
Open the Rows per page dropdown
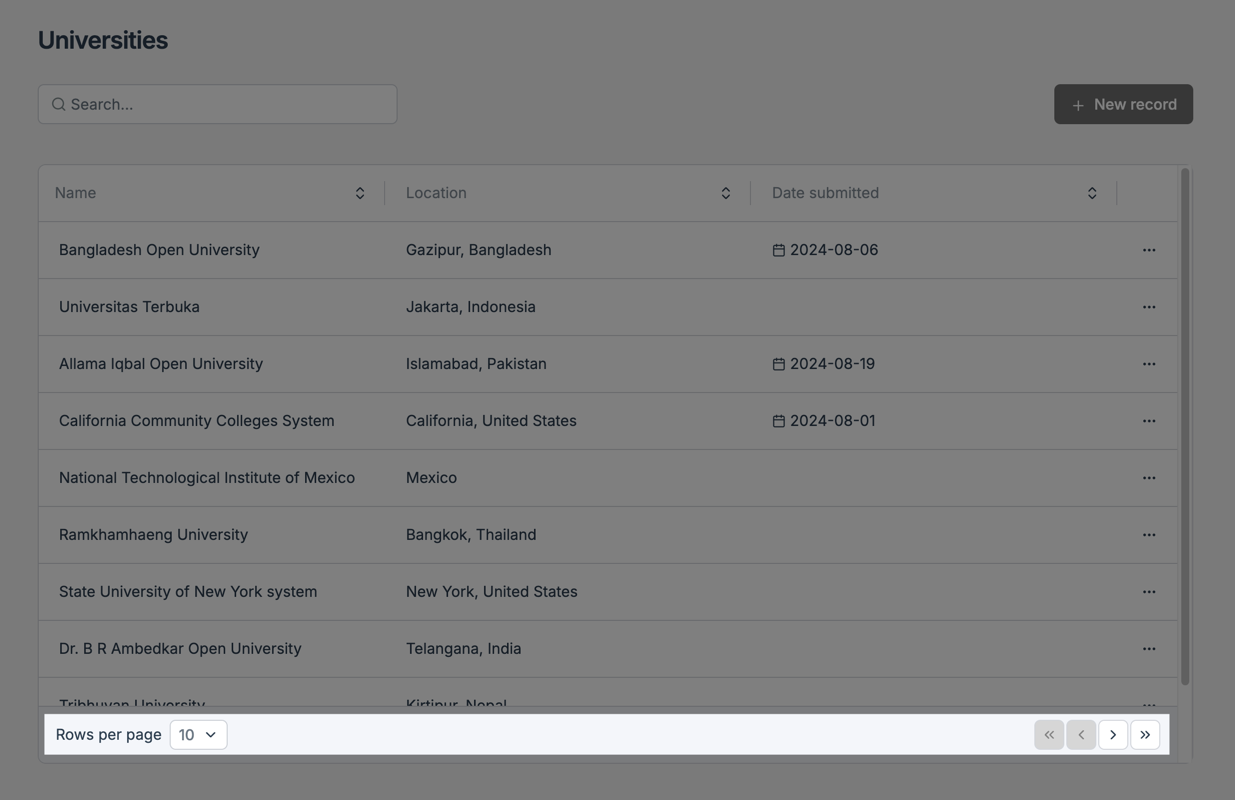198,735
